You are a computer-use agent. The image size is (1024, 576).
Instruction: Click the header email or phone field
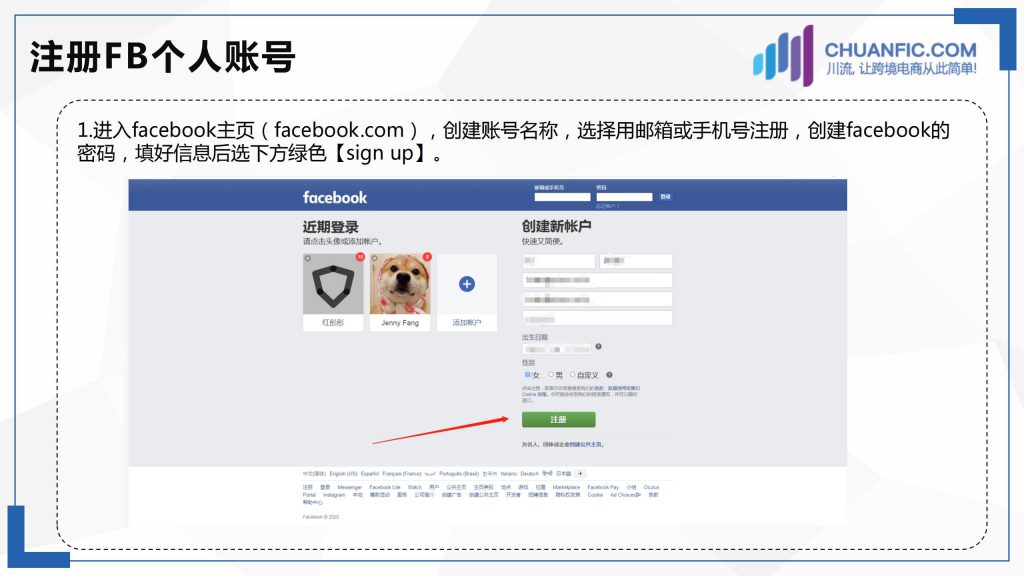(562, 197)
